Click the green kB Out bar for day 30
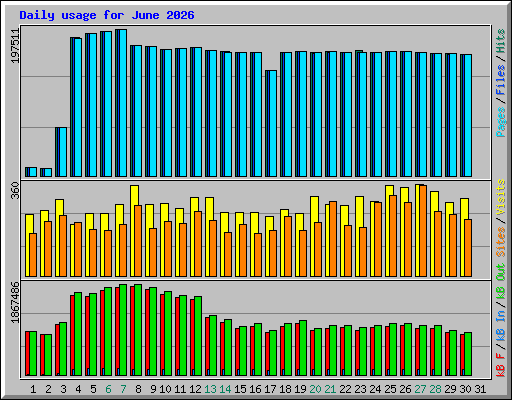This screenshot has width=512, height=400. point(468,354)
